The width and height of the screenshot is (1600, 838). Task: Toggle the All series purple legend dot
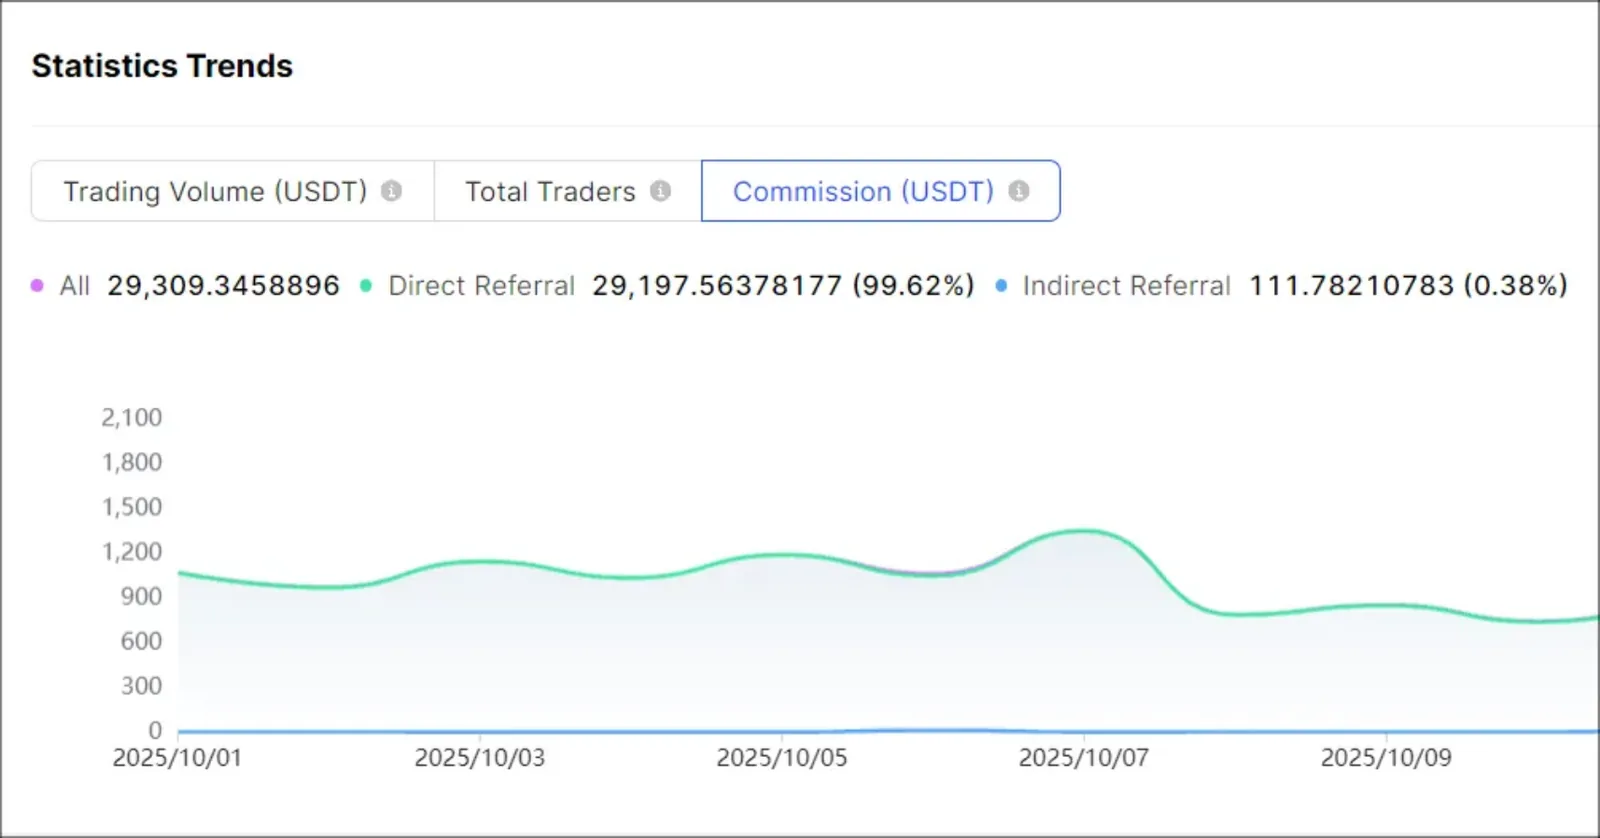37,286
